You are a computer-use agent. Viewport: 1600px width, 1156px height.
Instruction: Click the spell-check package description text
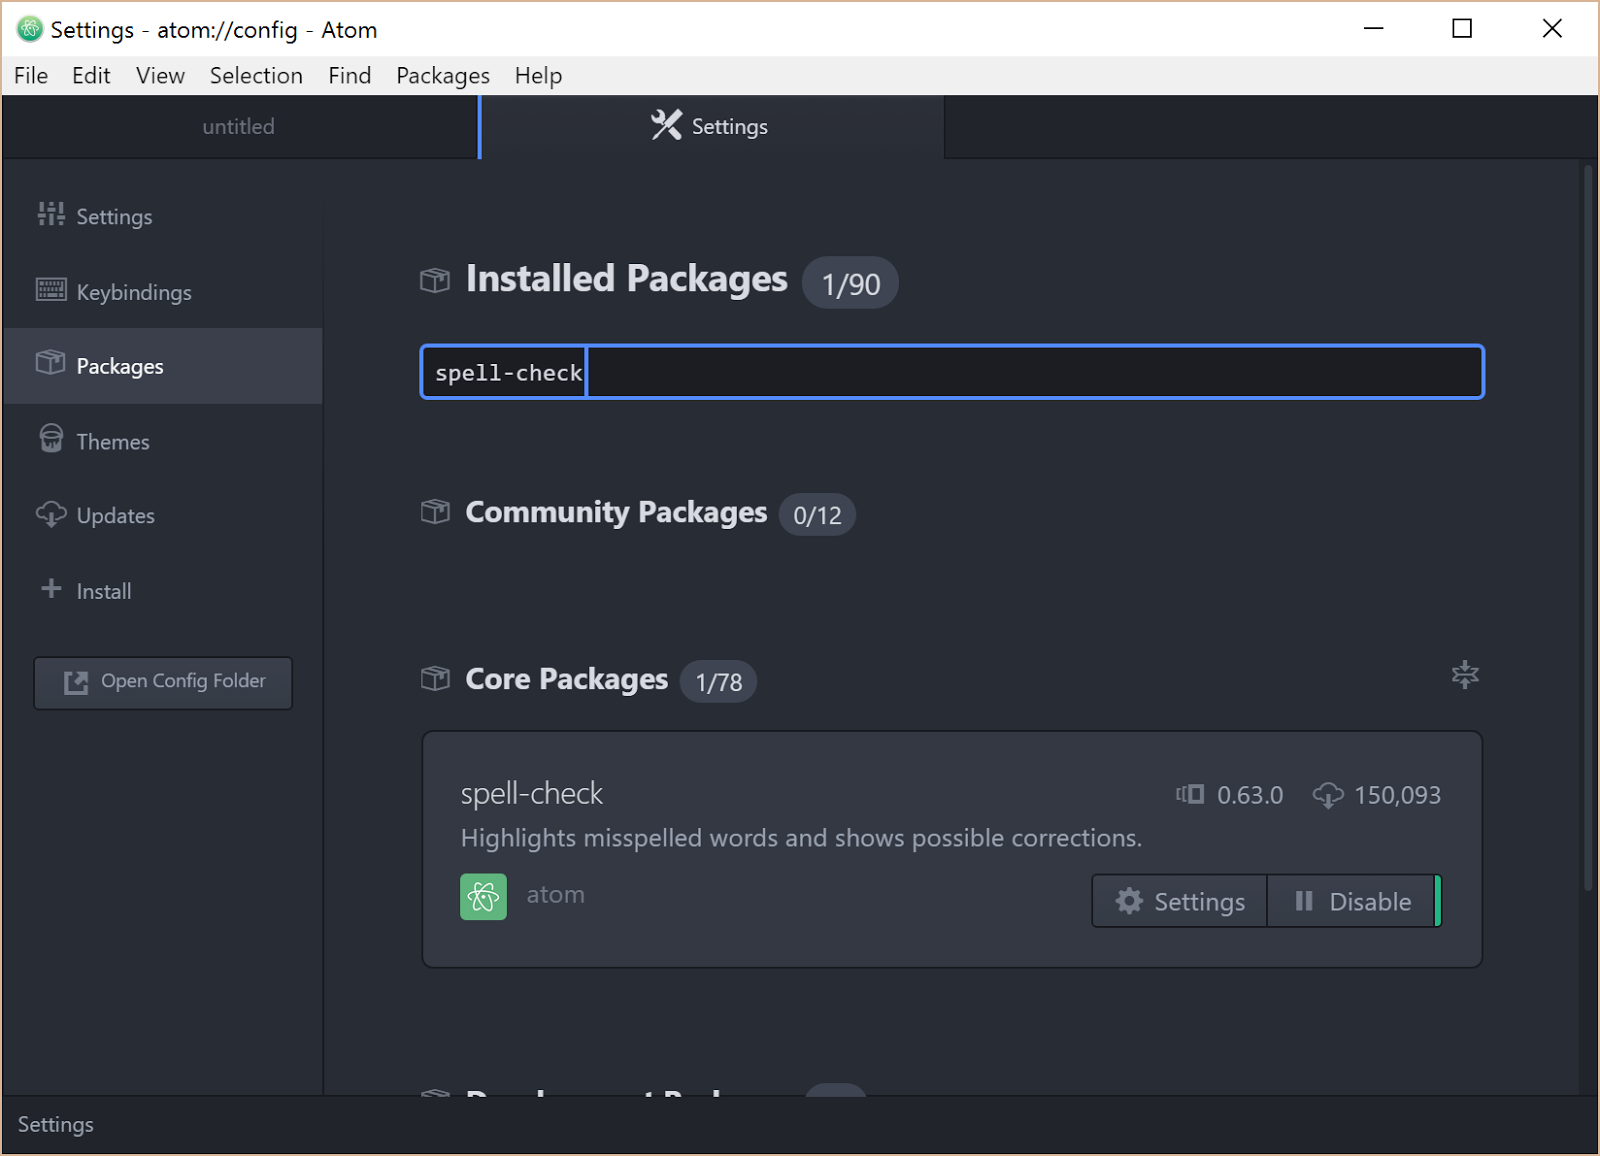(x=801, y=838)
